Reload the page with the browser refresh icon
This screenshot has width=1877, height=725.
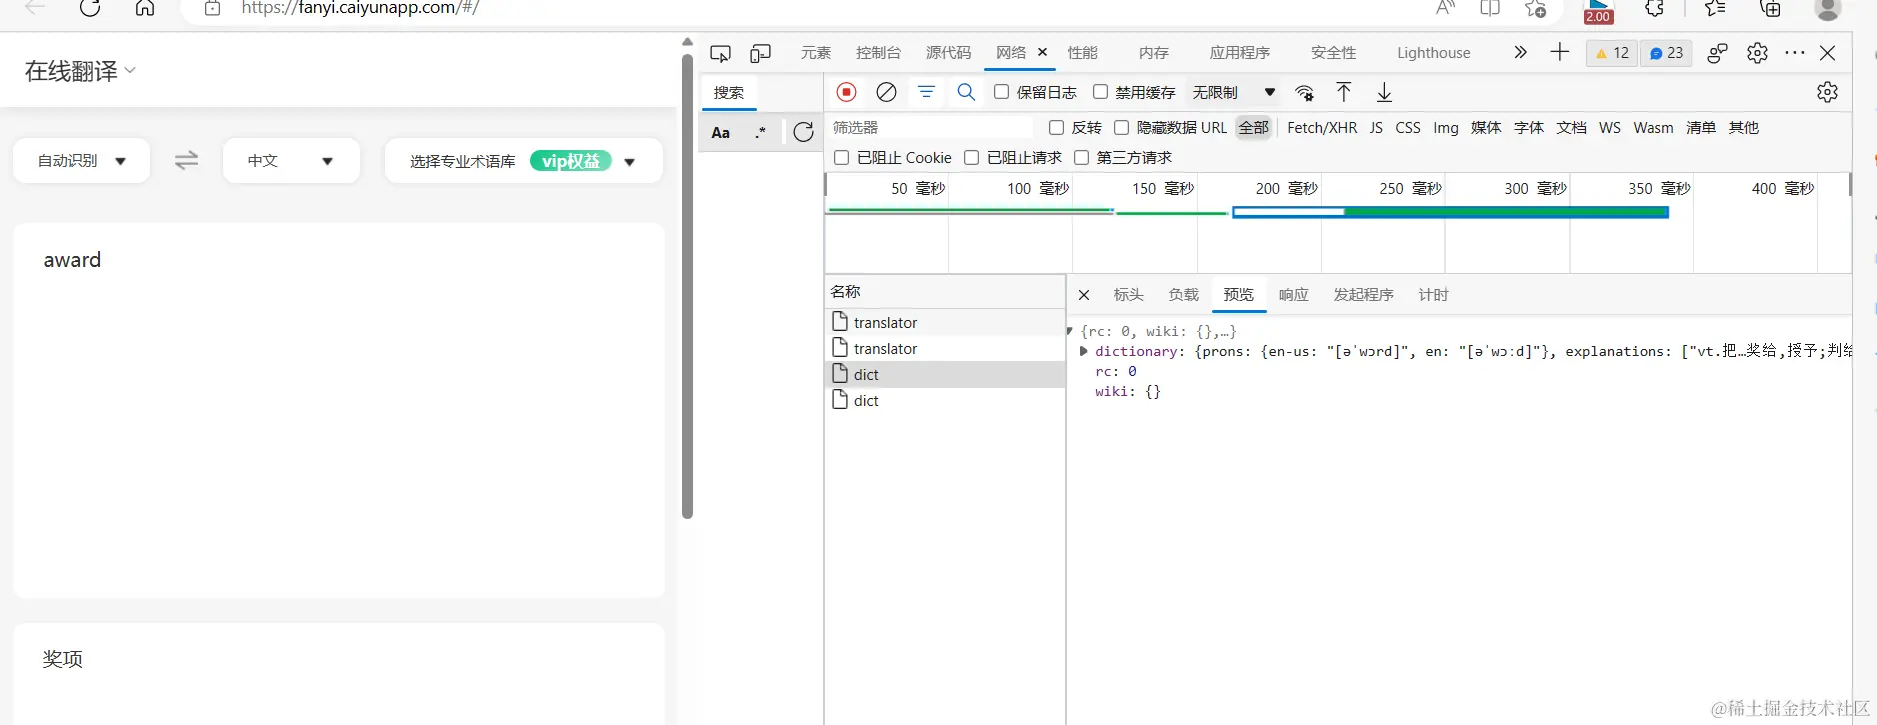coord(90,8)
